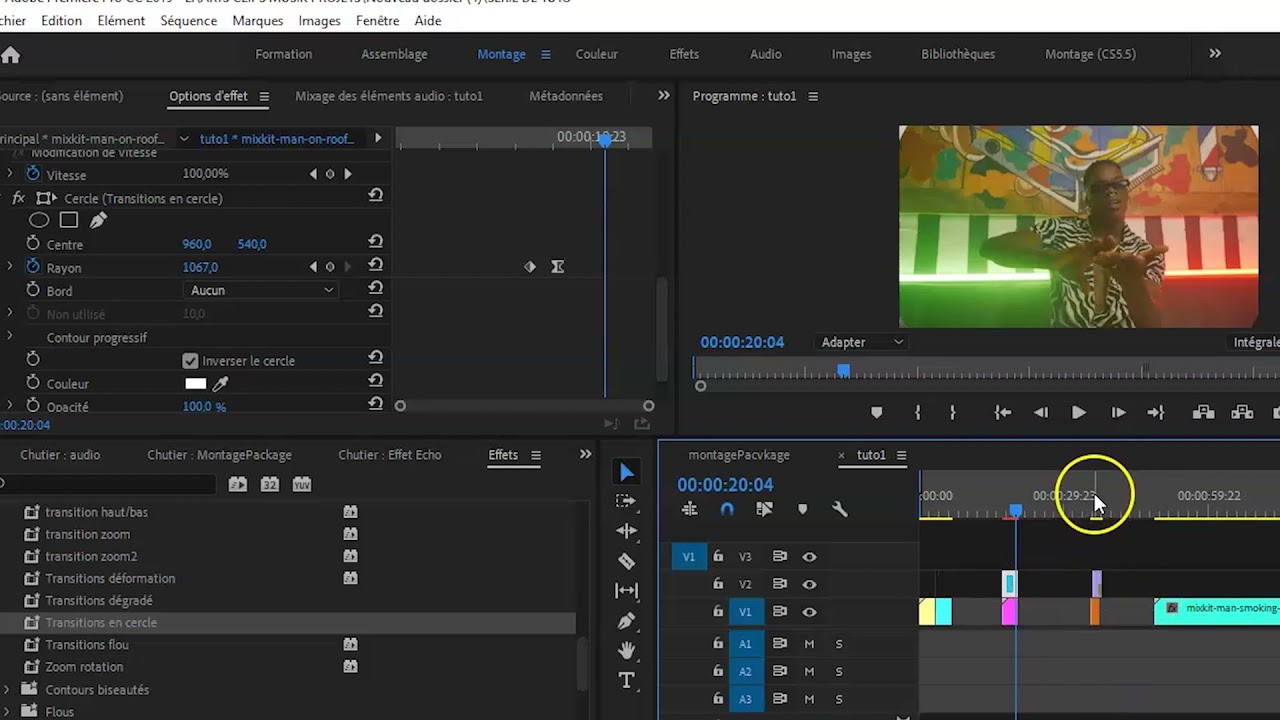Switch to the Effets workspace
Screen dimensions: 1280x720
684,54
